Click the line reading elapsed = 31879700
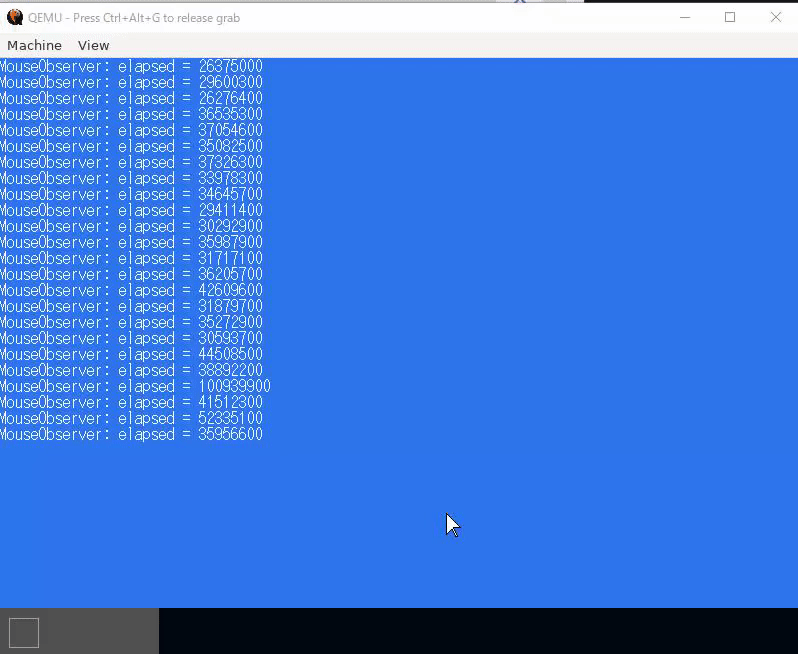The height and width of the screenshot is (654, 798). point(131,307)
